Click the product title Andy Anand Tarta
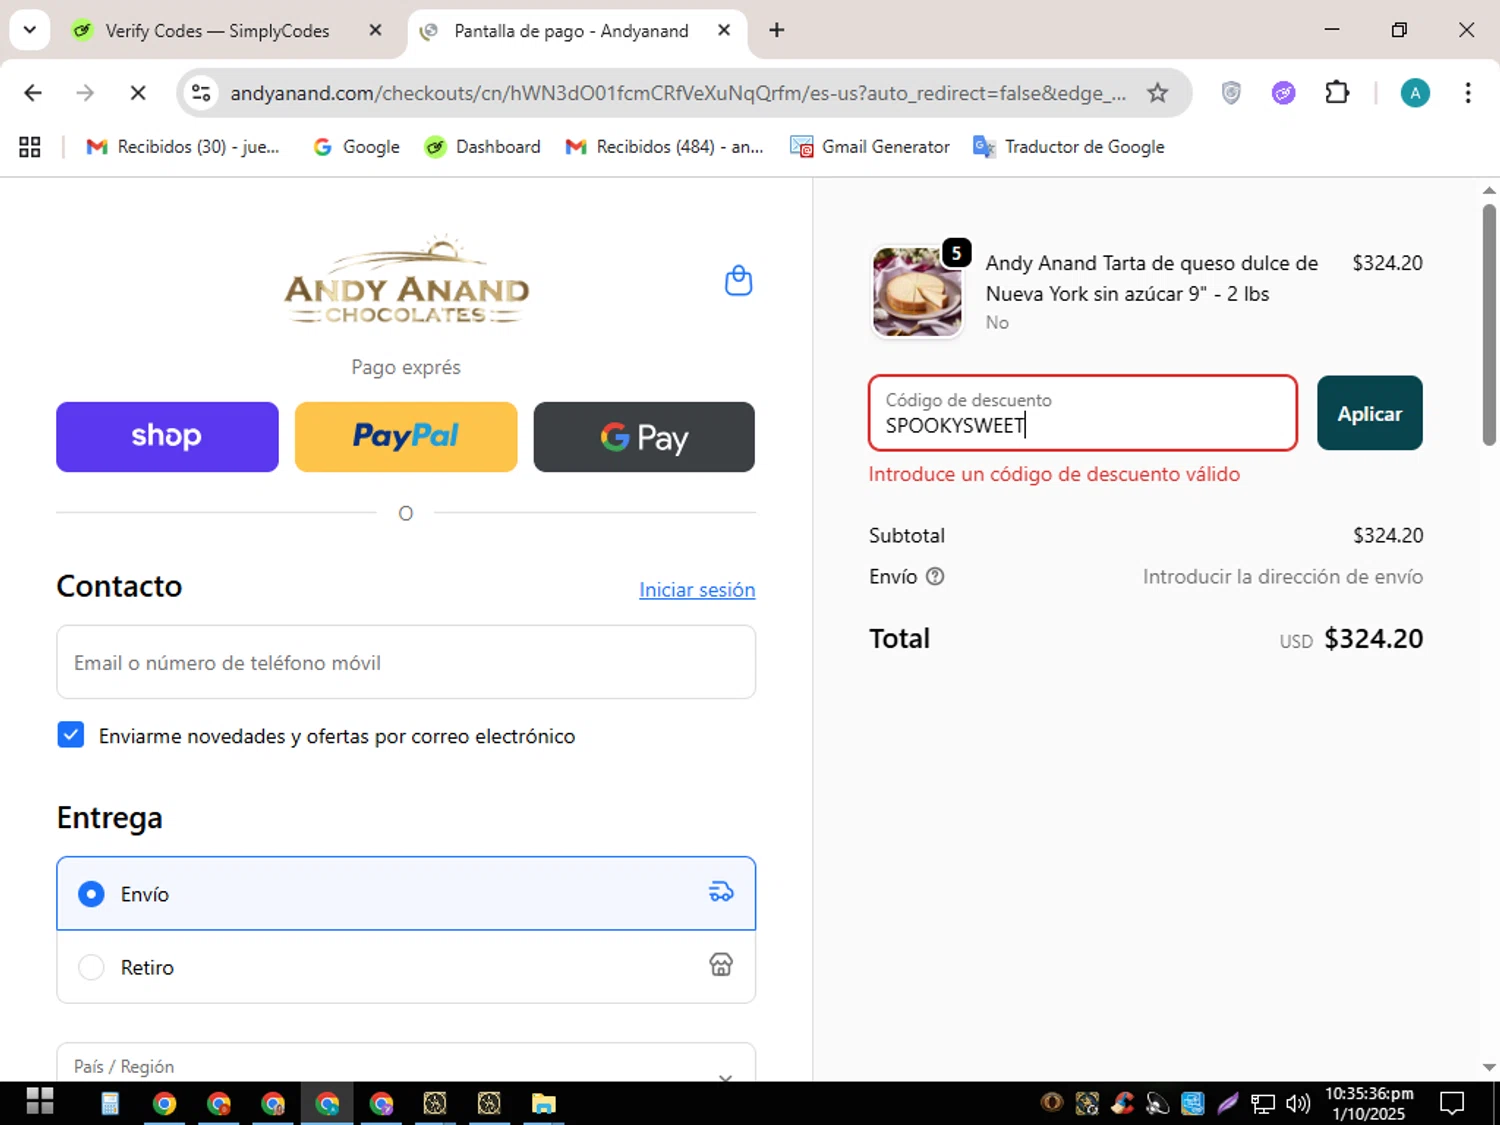The height and width of the screenshot is (1125, 1500). pyautogui.click(x=1151, y=278)
